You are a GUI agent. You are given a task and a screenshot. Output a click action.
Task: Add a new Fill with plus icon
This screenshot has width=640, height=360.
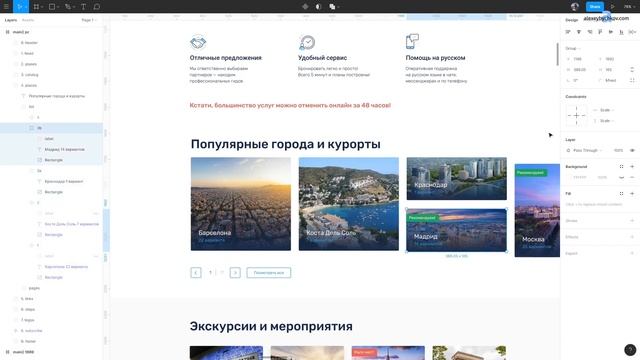(x=632, y=193)
